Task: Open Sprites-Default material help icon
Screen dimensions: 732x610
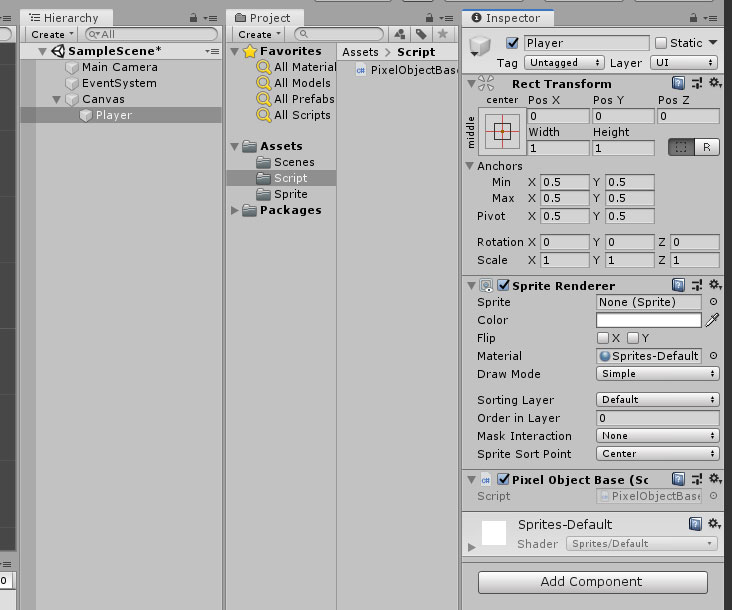Action: pos(695,524)
